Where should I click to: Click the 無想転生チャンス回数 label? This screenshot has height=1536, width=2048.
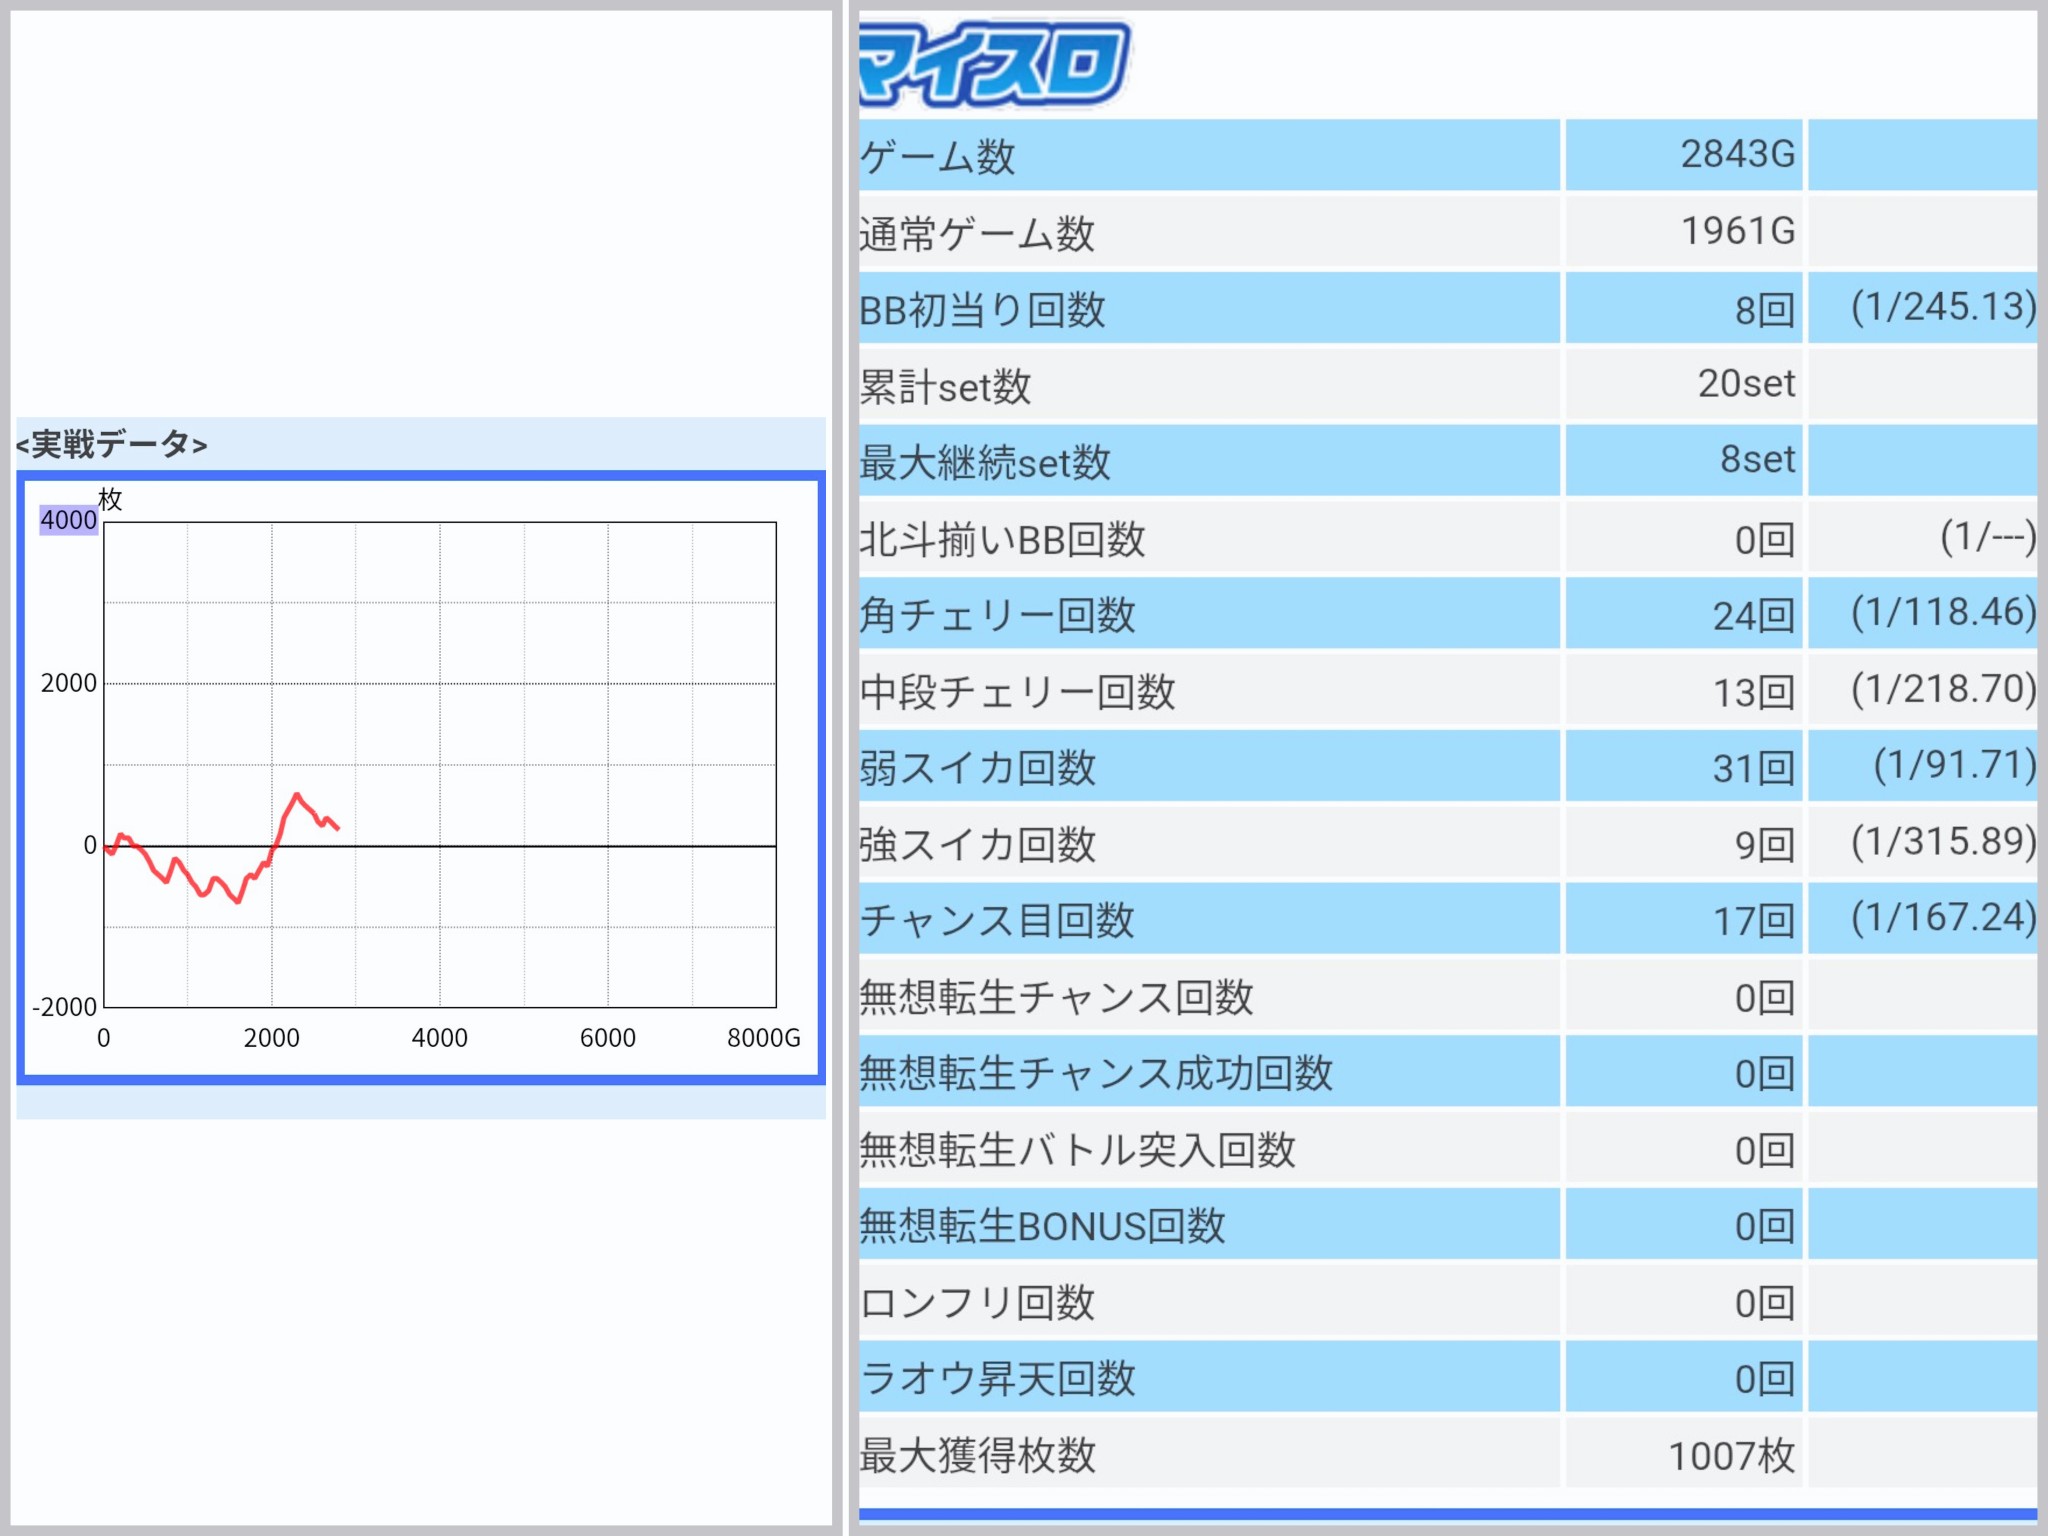point(1056,997)
